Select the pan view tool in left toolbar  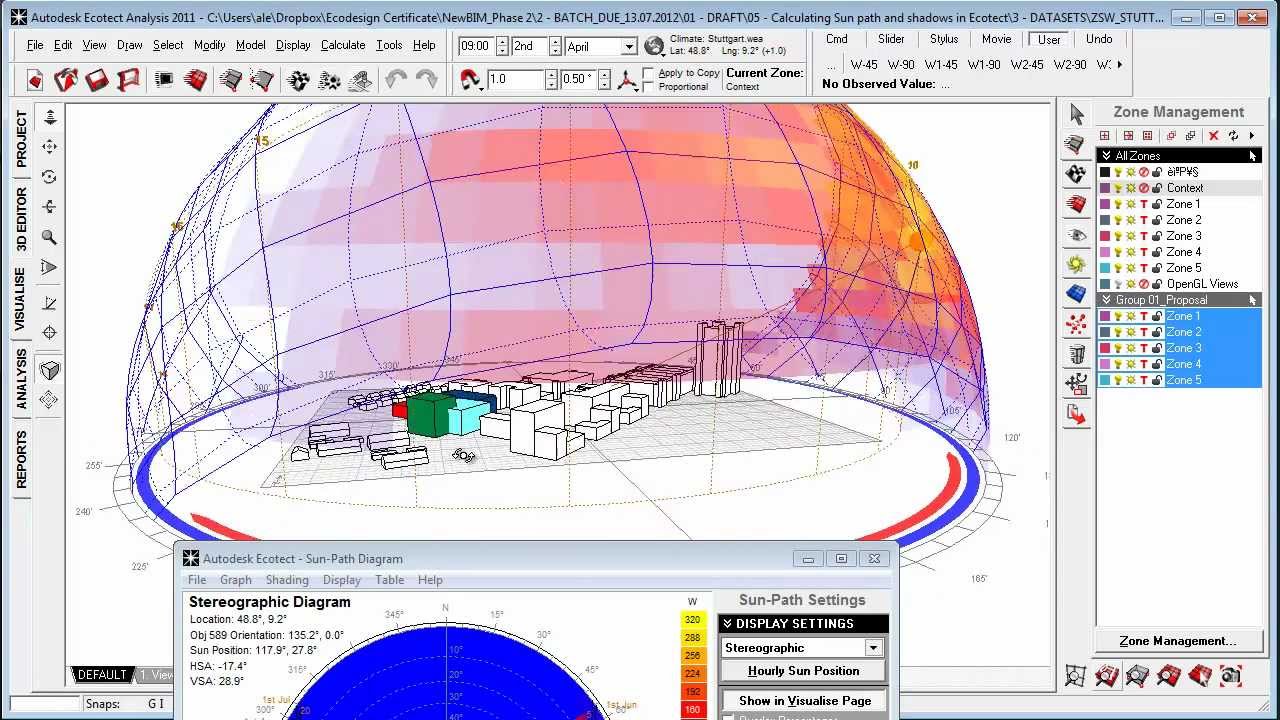[x=49, y=147]
